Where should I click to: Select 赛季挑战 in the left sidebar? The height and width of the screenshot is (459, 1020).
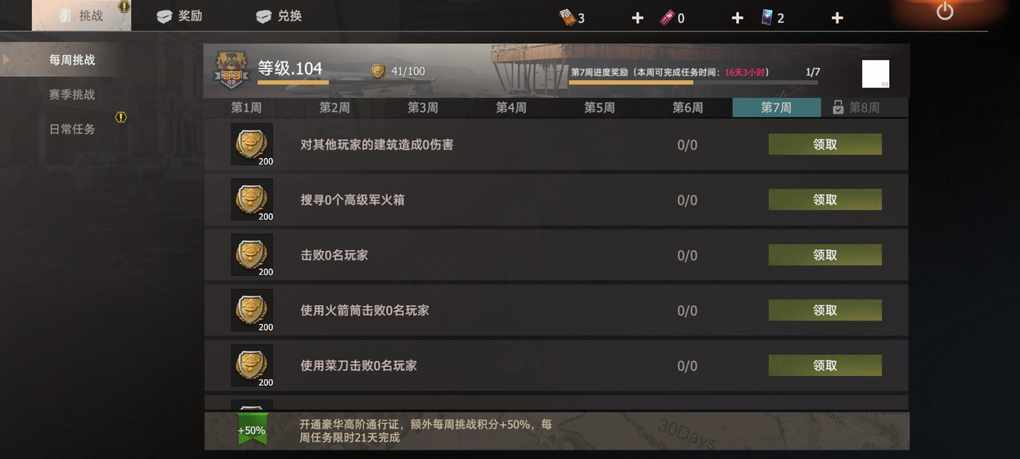[72, 95]
